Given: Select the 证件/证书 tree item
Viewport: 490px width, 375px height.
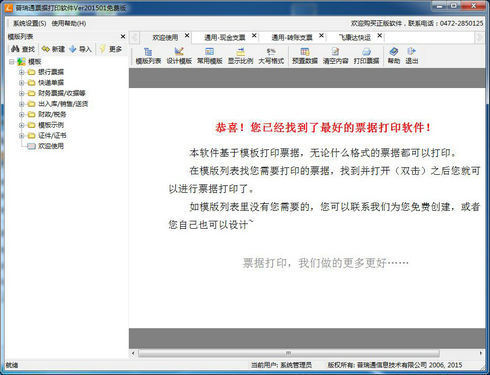Looking at the screenshot, I should [x=52, y=136].
